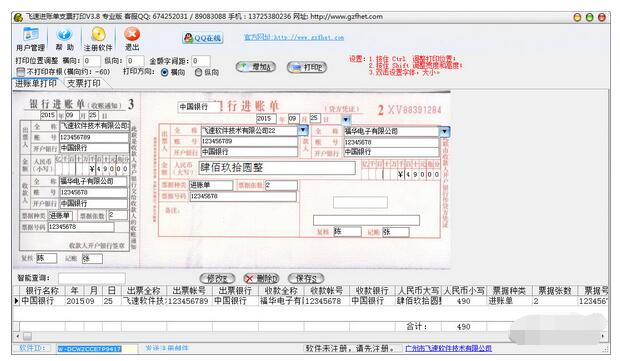
Task: Click the 智能查询 search input field
Action: (92, 278)
